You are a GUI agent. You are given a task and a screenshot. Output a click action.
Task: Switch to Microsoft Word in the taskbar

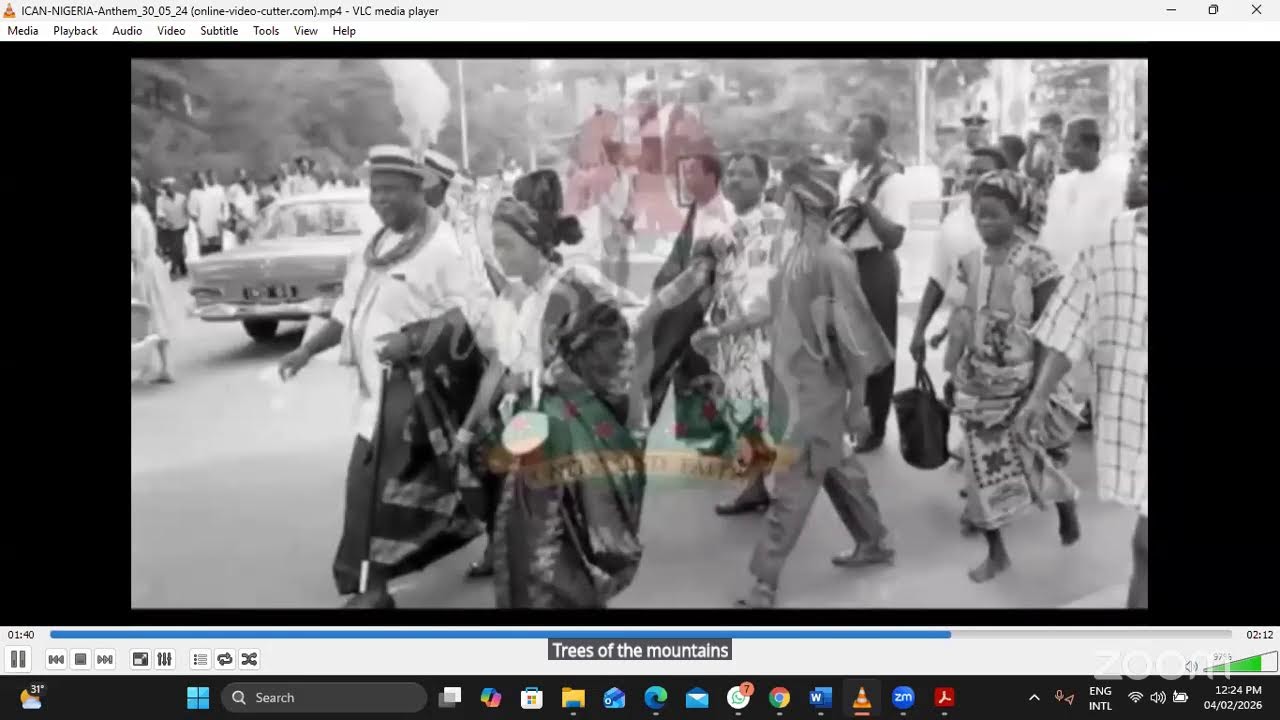point(820,698)
